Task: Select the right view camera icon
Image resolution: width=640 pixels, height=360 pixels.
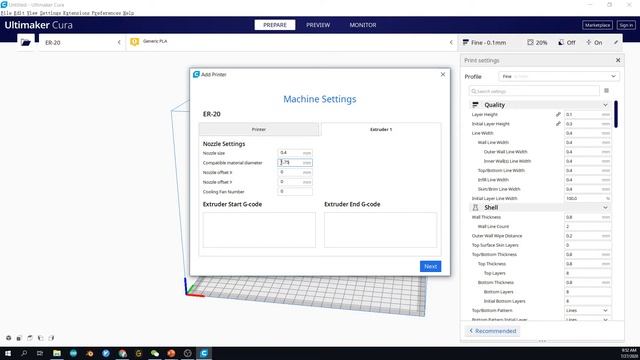Action: click(51, 338)
